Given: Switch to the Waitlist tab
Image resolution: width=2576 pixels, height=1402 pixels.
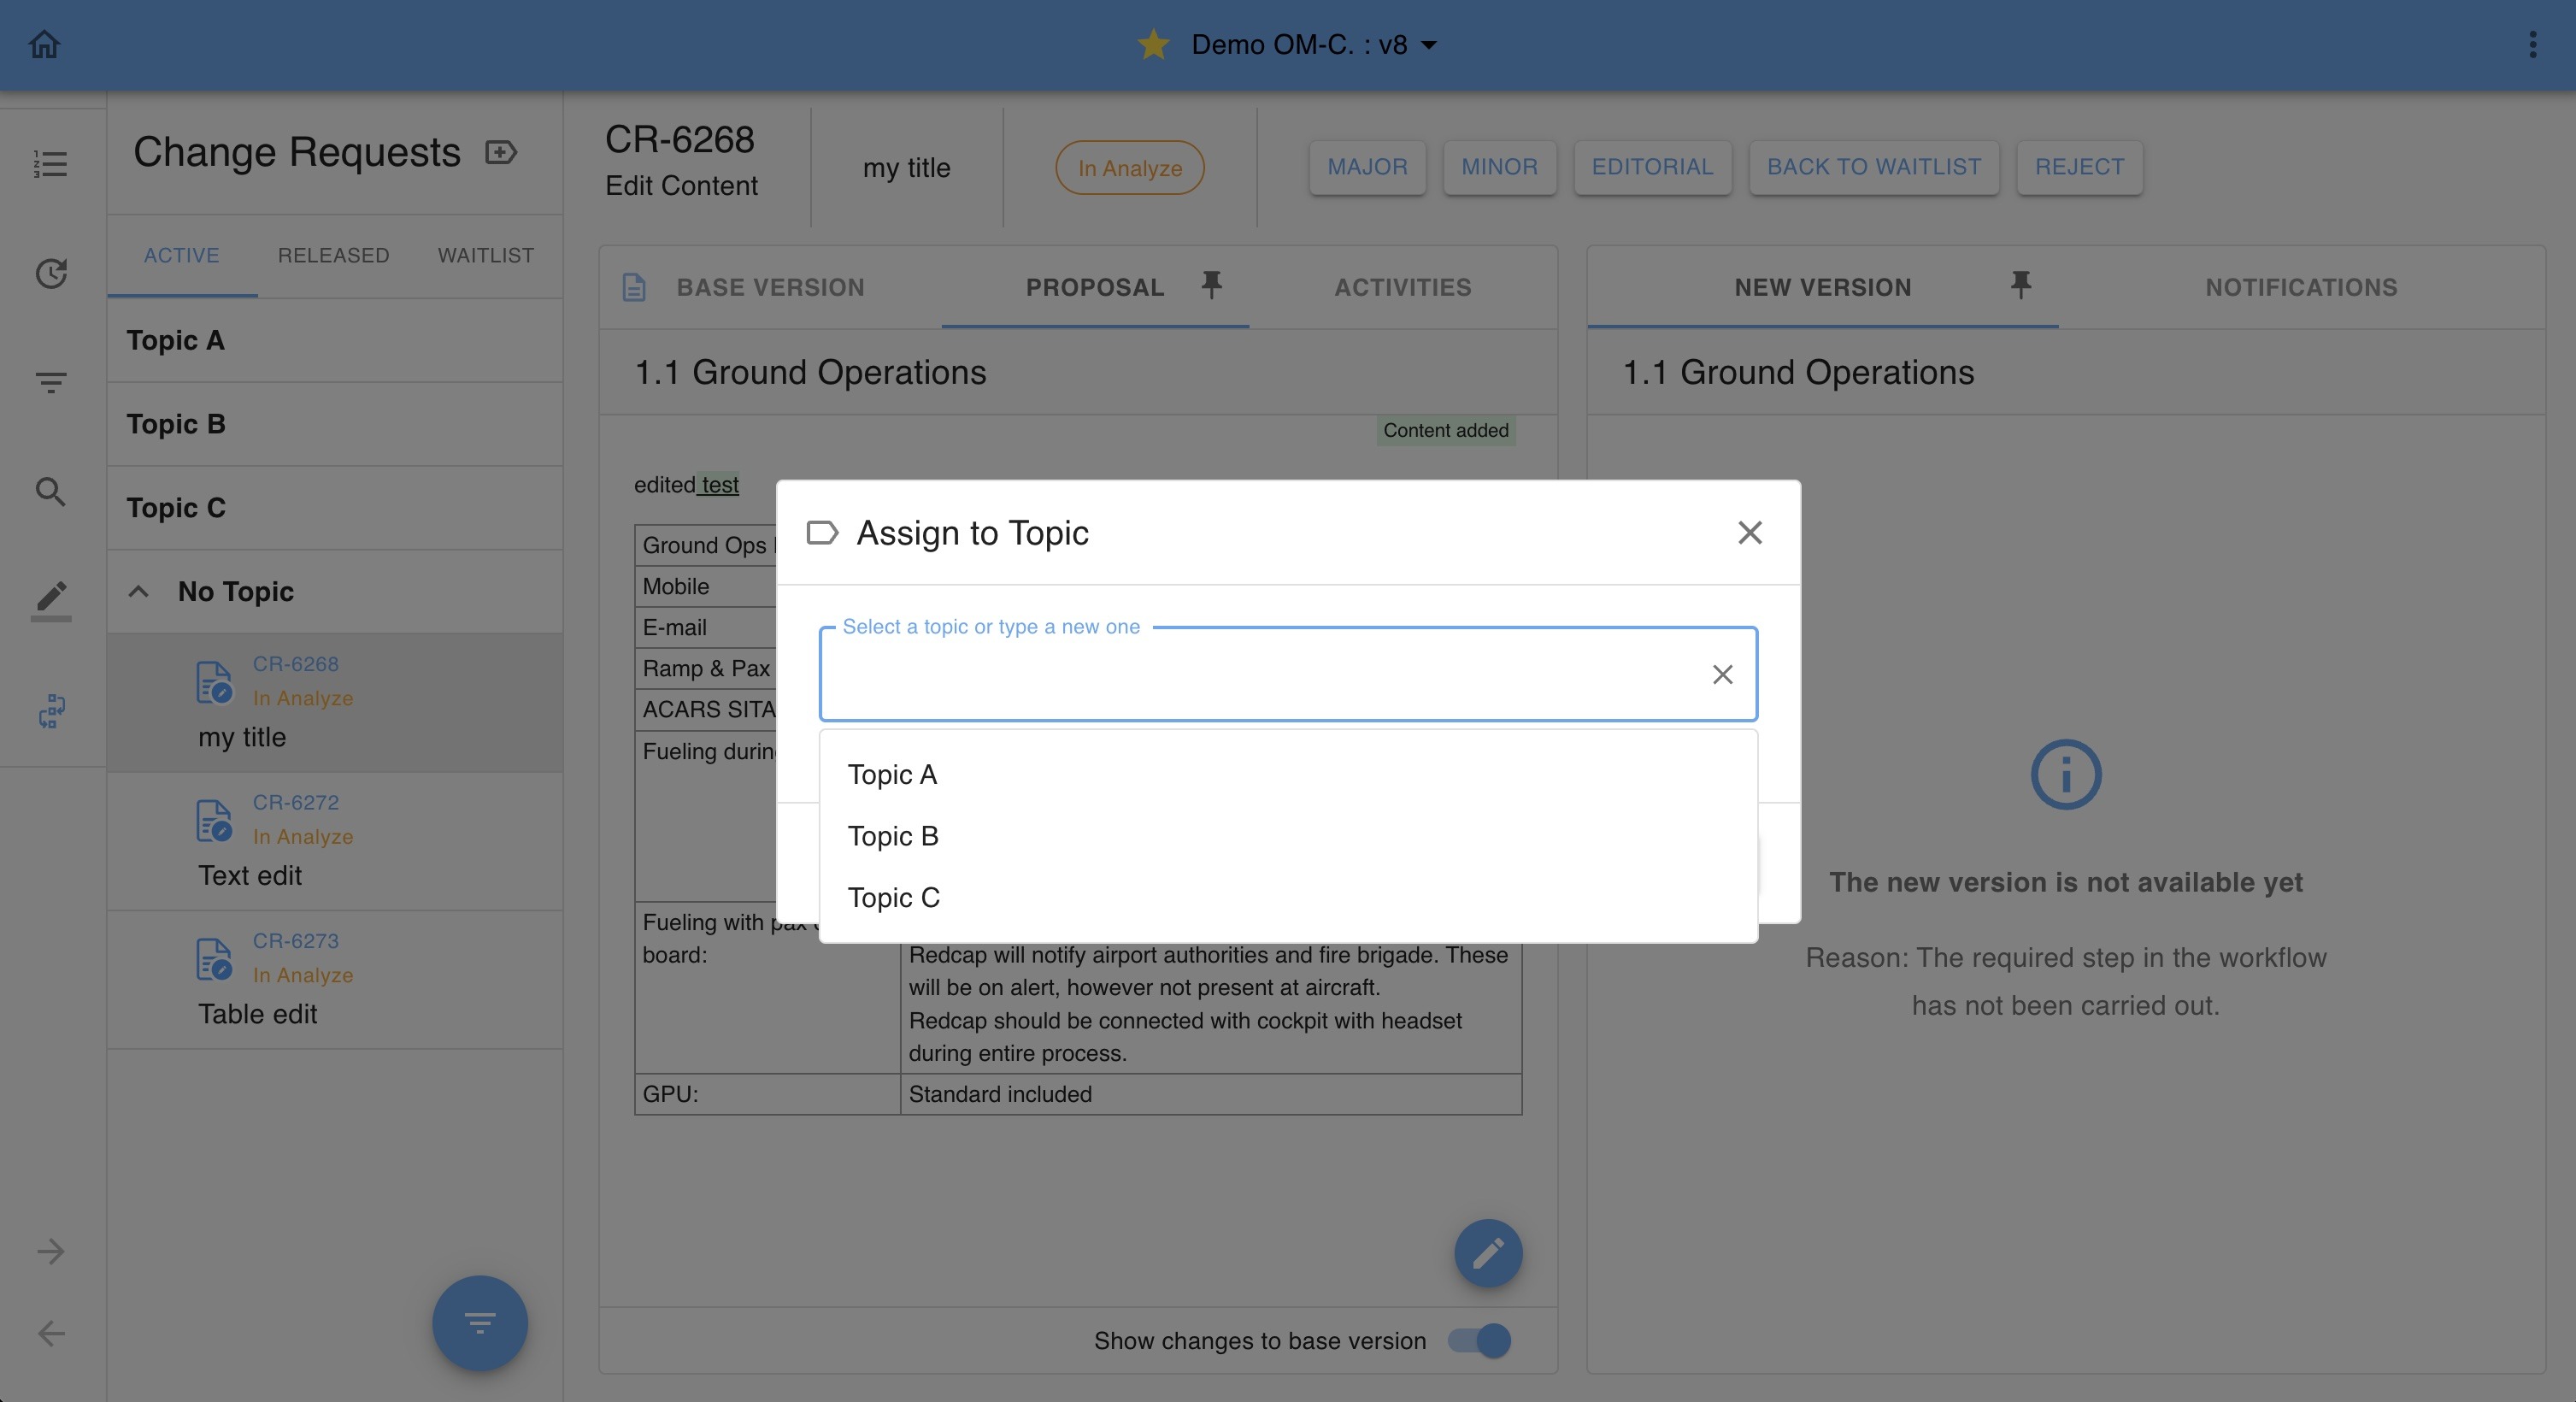Looking at the screenshot, I should tap(485, 255).
